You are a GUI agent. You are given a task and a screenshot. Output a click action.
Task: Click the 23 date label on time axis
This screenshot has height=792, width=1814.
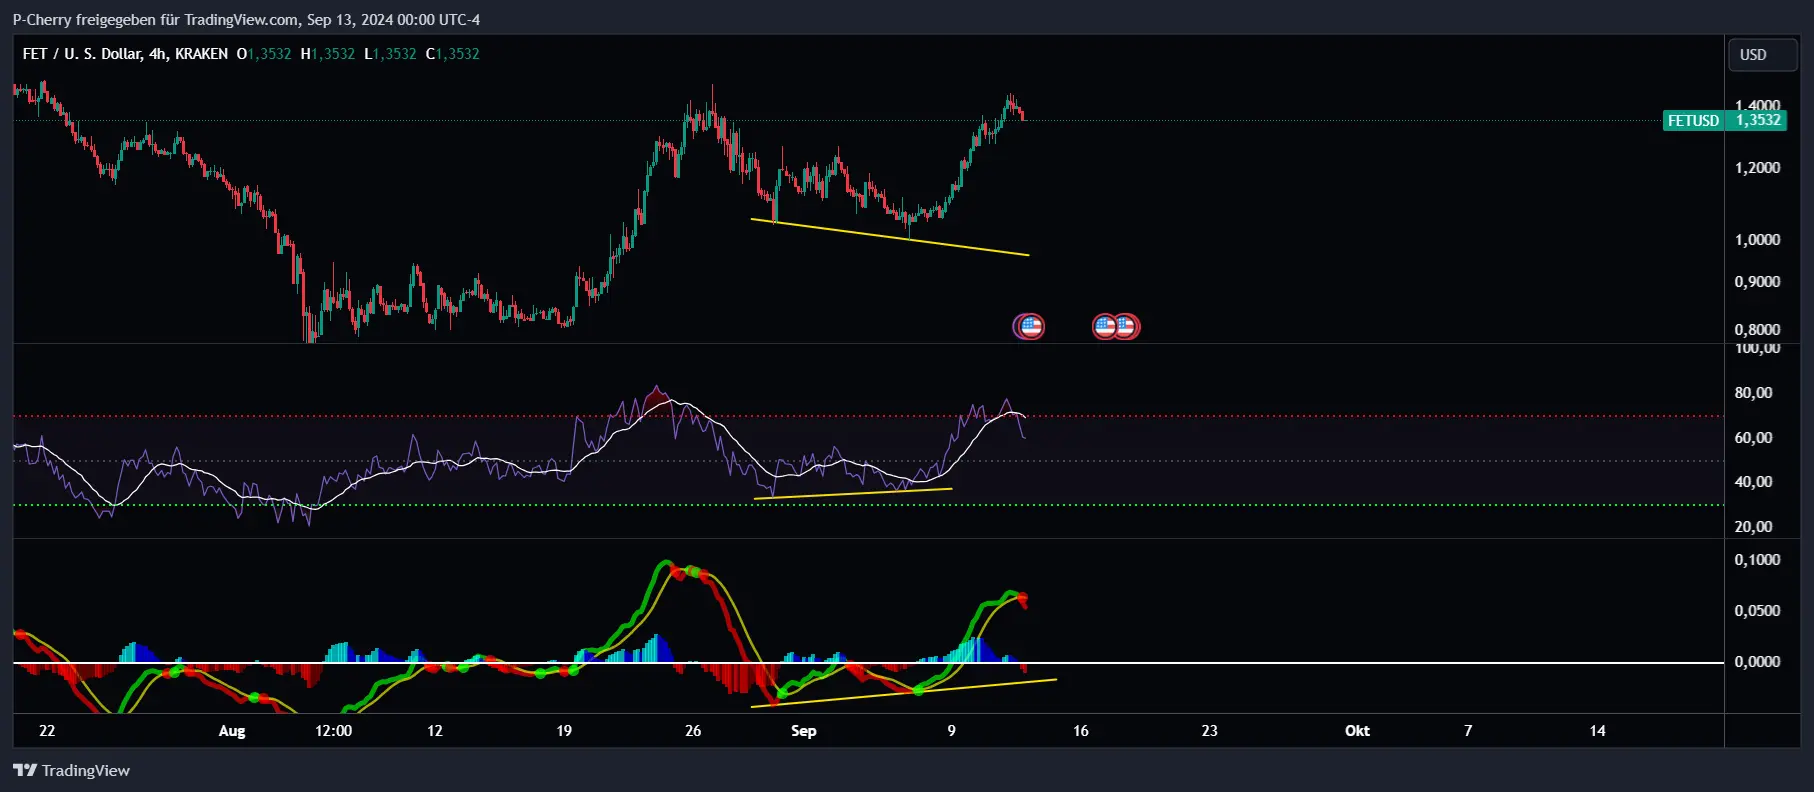click(x=1209, y=731)
